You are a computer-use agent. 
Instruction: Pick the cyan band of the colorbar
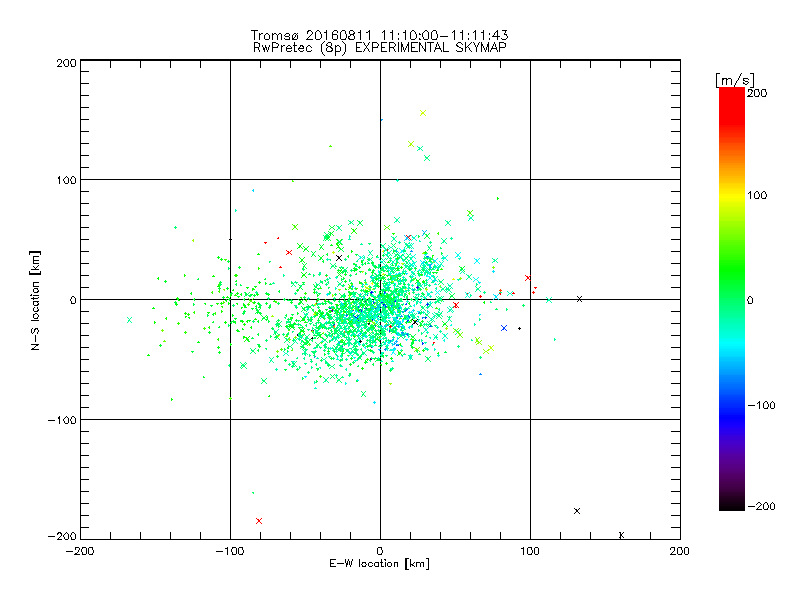pyautogui.click(x=732, y=343)
